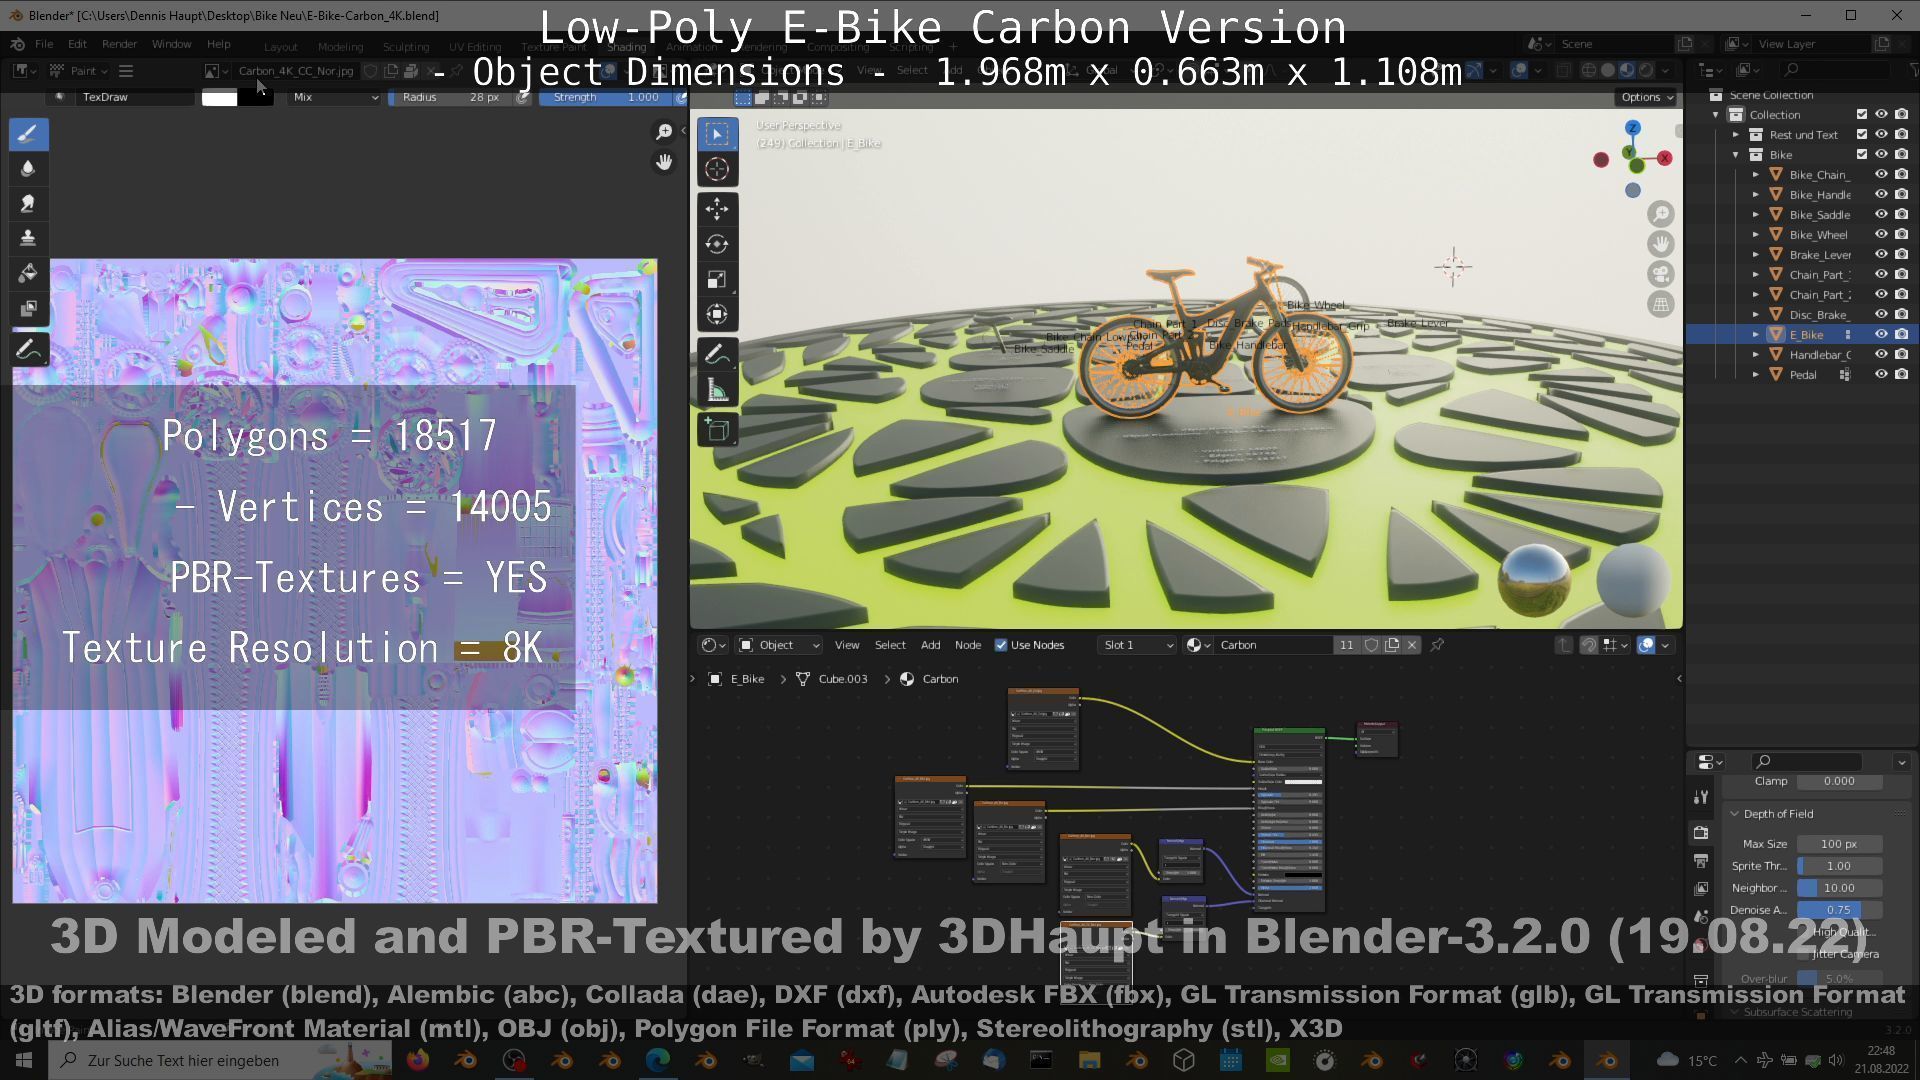Uncheck the Bike collection checkbox
This screenshot has height=1080, width=1920.
tap(1861, 154)
